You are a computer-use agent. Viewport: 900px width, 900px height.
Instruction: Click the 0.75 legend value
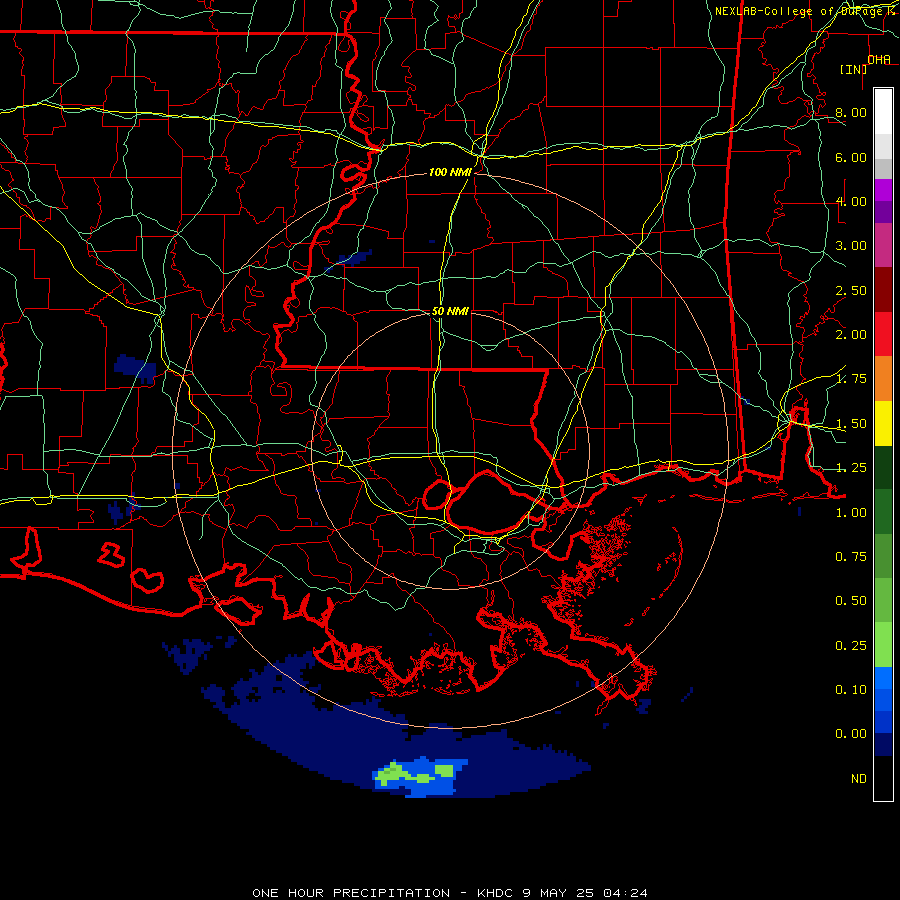click(851, 557)
